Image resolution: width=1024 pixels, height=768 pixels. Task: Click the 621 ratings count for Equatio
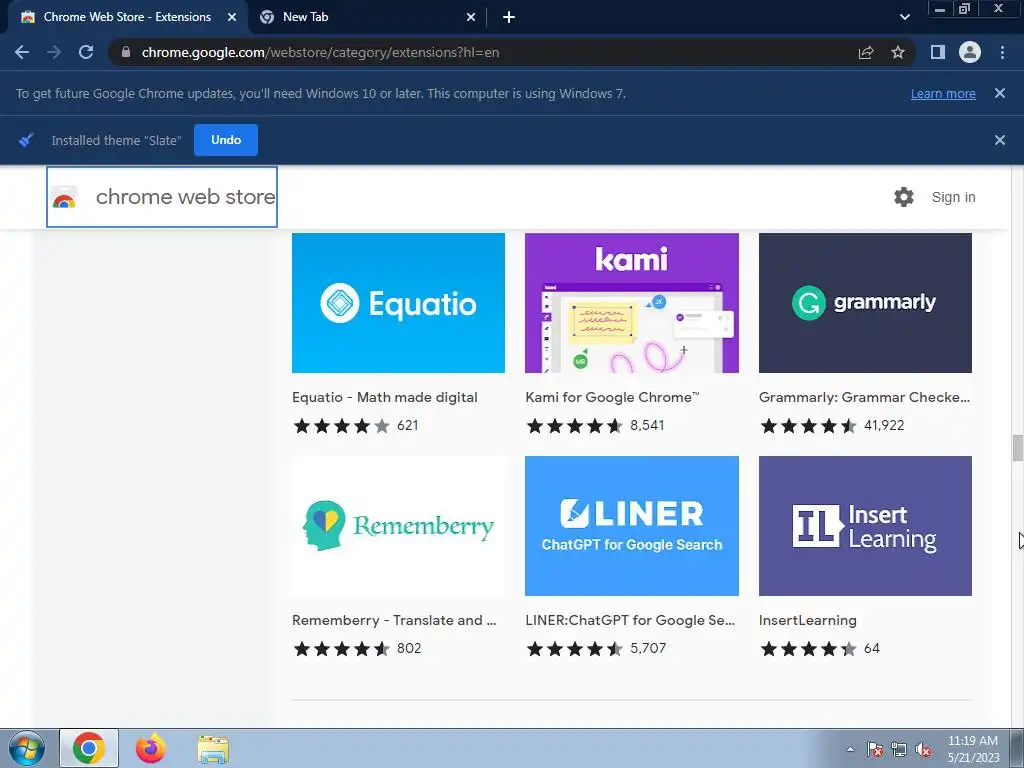click(408, 426)
